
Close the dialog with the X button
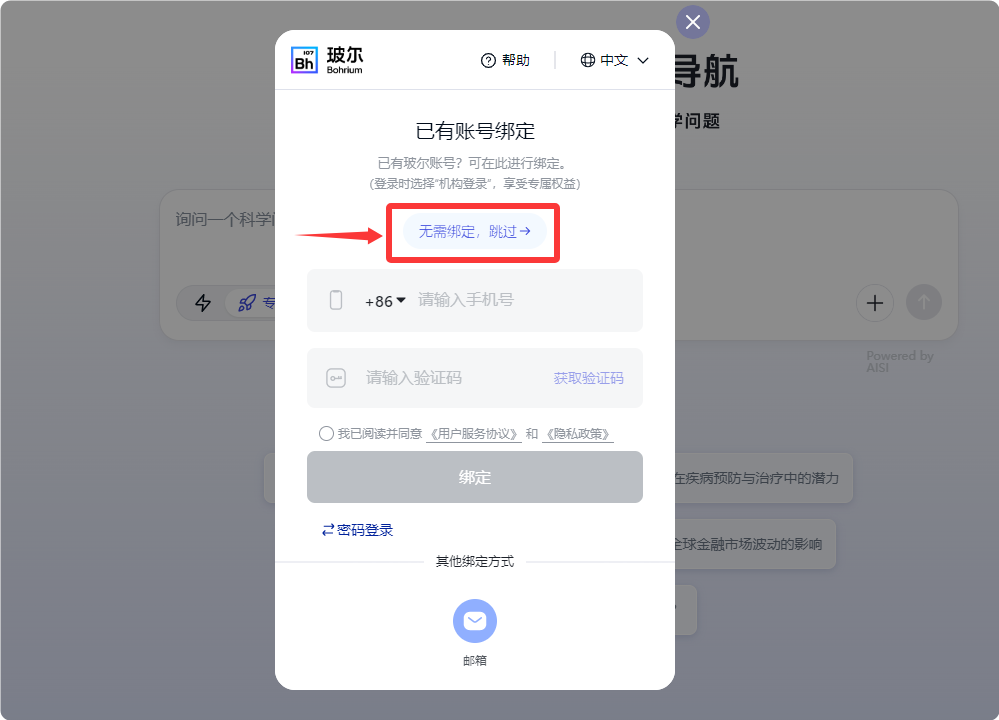pyautogui.click(x=693, y=22)
